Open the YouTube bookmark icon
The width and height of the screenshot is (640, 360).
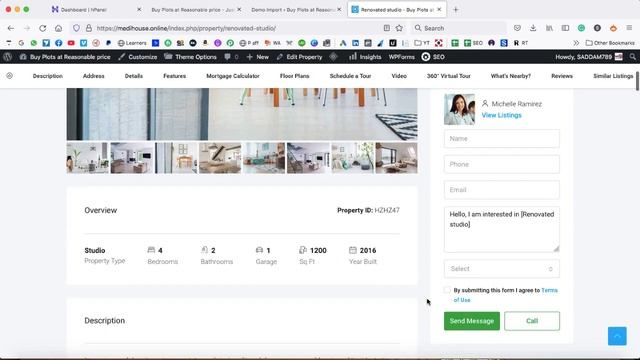[71, 43]
